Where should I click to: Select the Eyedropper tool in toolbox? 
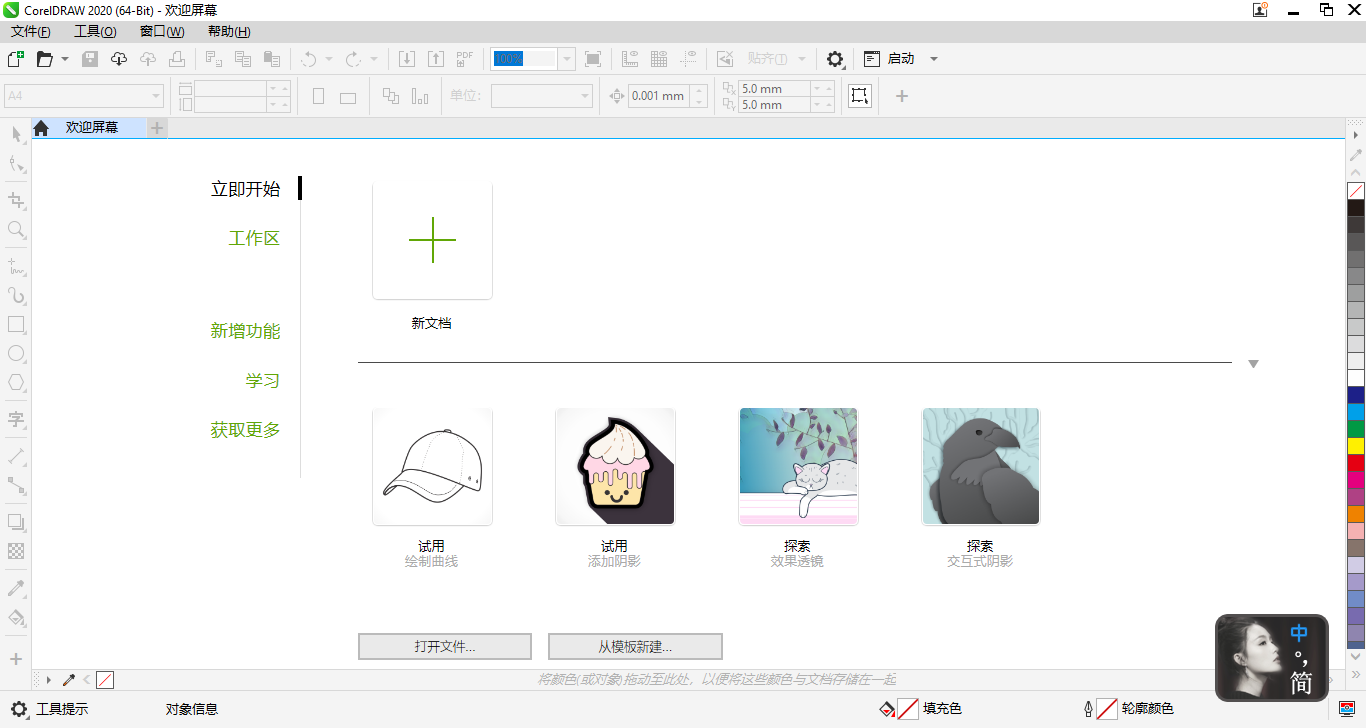pos(16,588)
